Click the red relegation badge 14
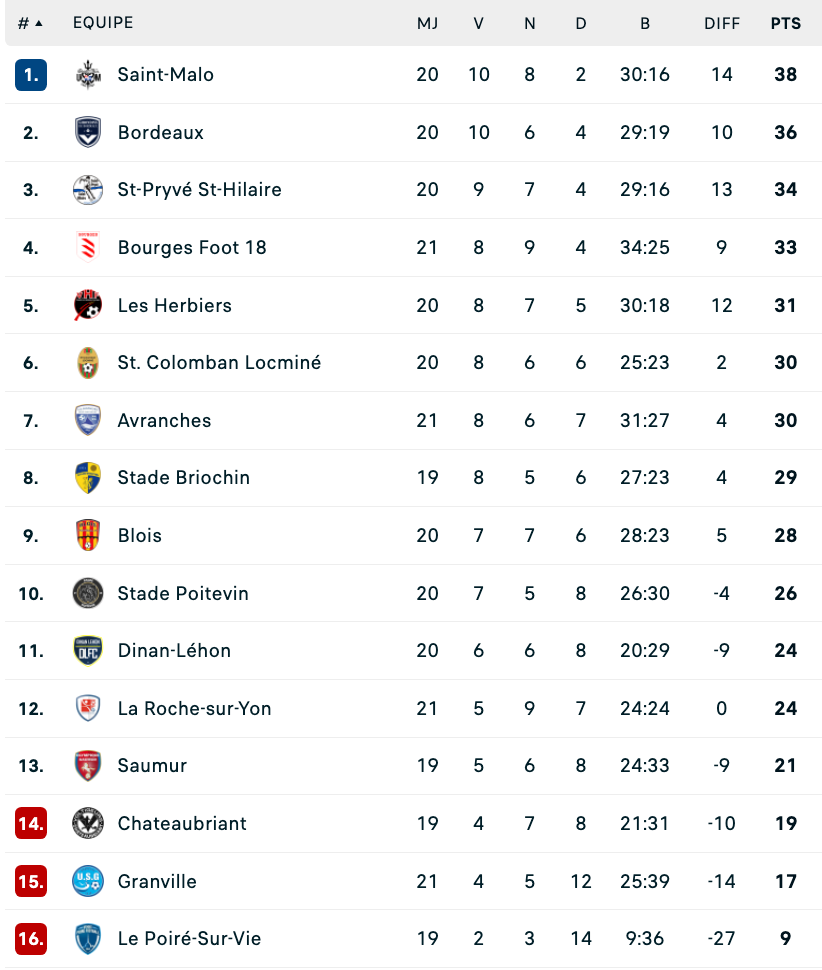 pos(31,823)
